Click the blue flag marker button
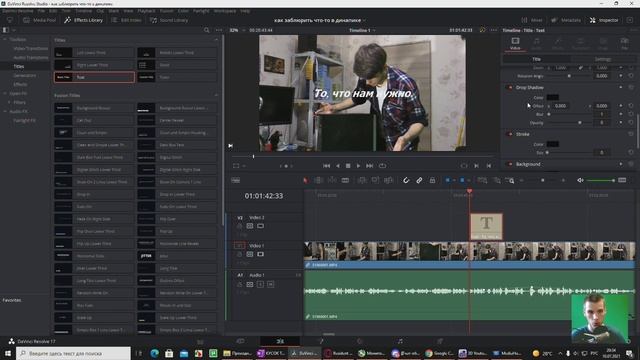640x360 pixels. click(448, 180)
